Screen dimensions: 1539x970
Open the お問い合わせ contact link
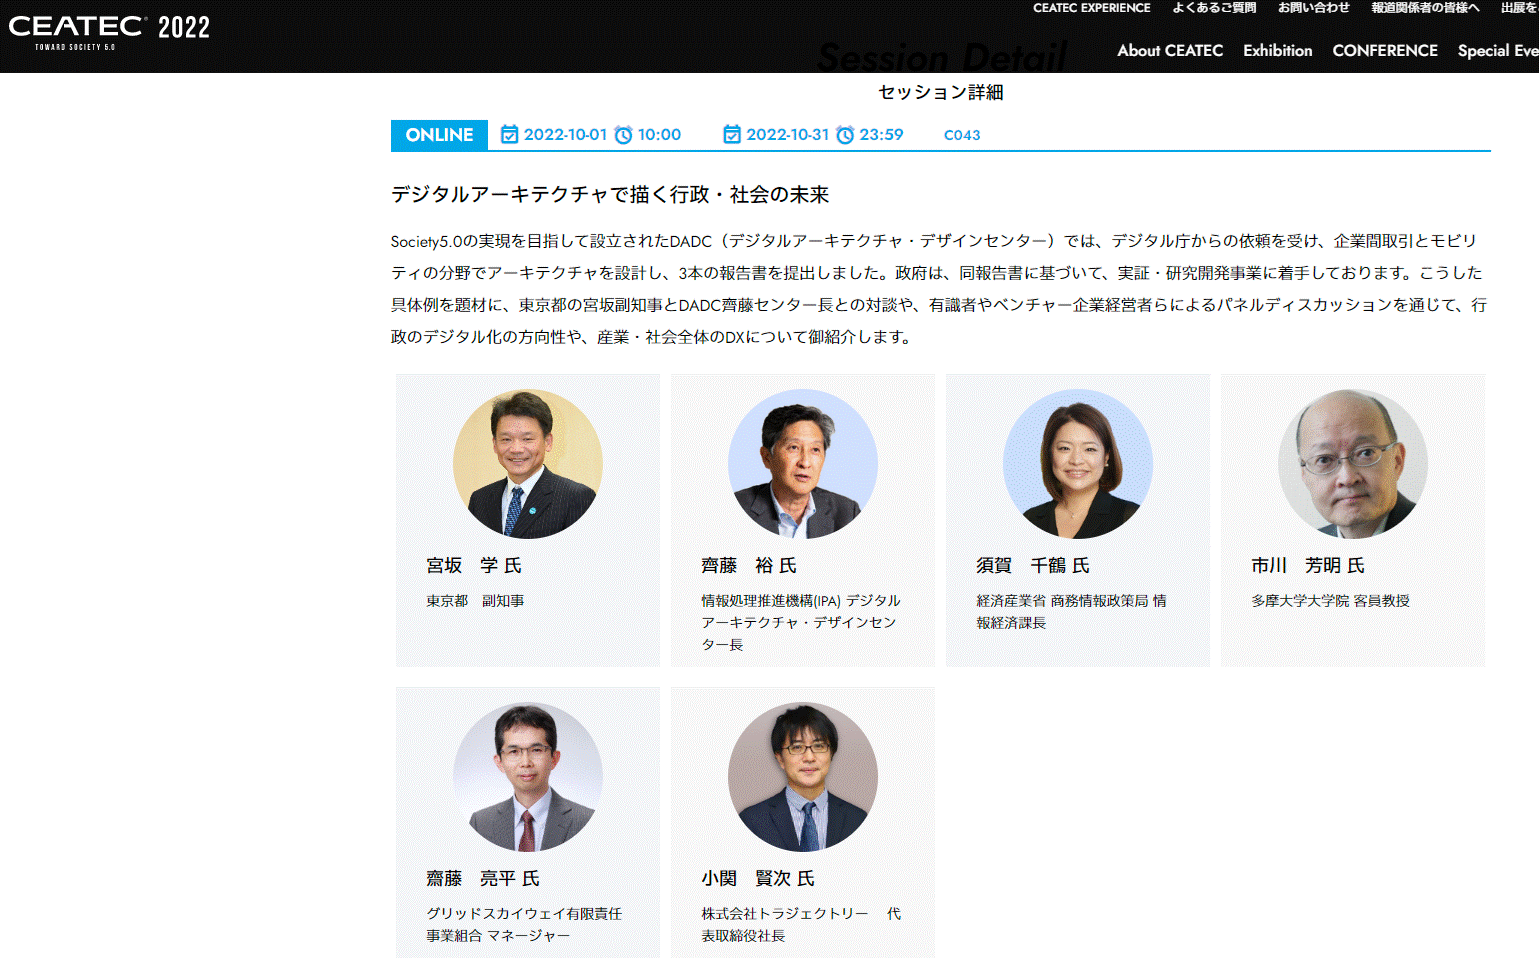(1313, 8)
